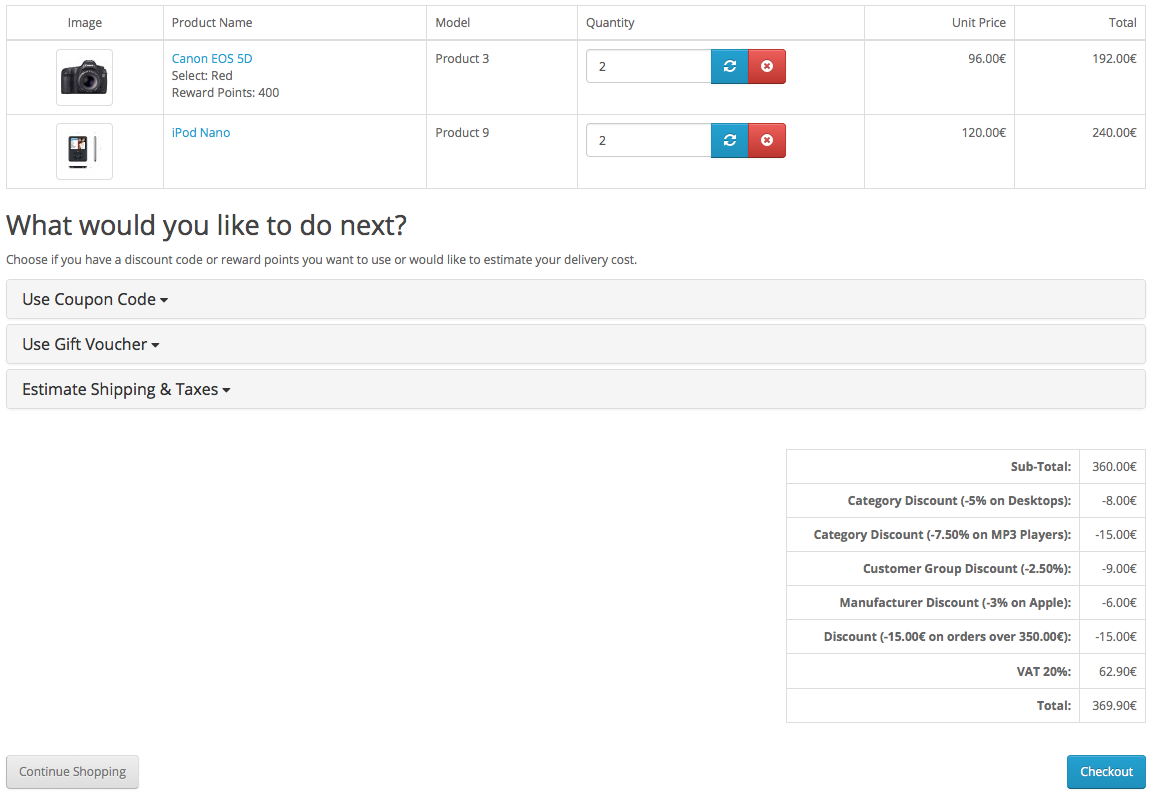Select the -8.00€ discount amount

1119,501
